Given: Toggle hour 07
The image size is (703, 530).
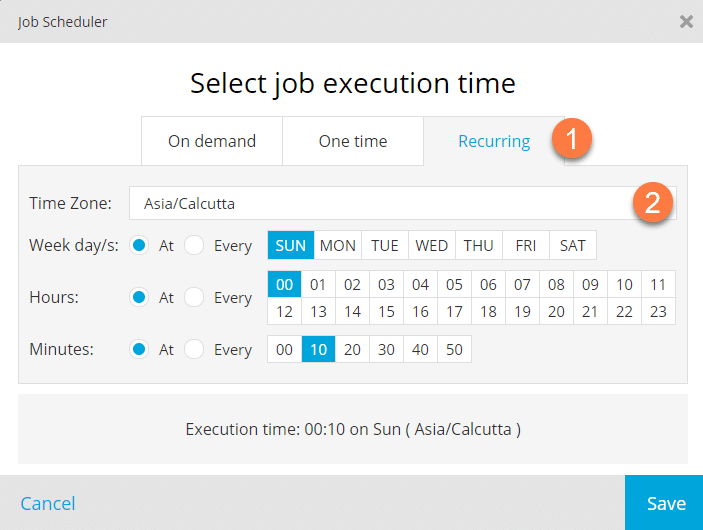Looking at the screenshot, I should click(x=522, y=284).
